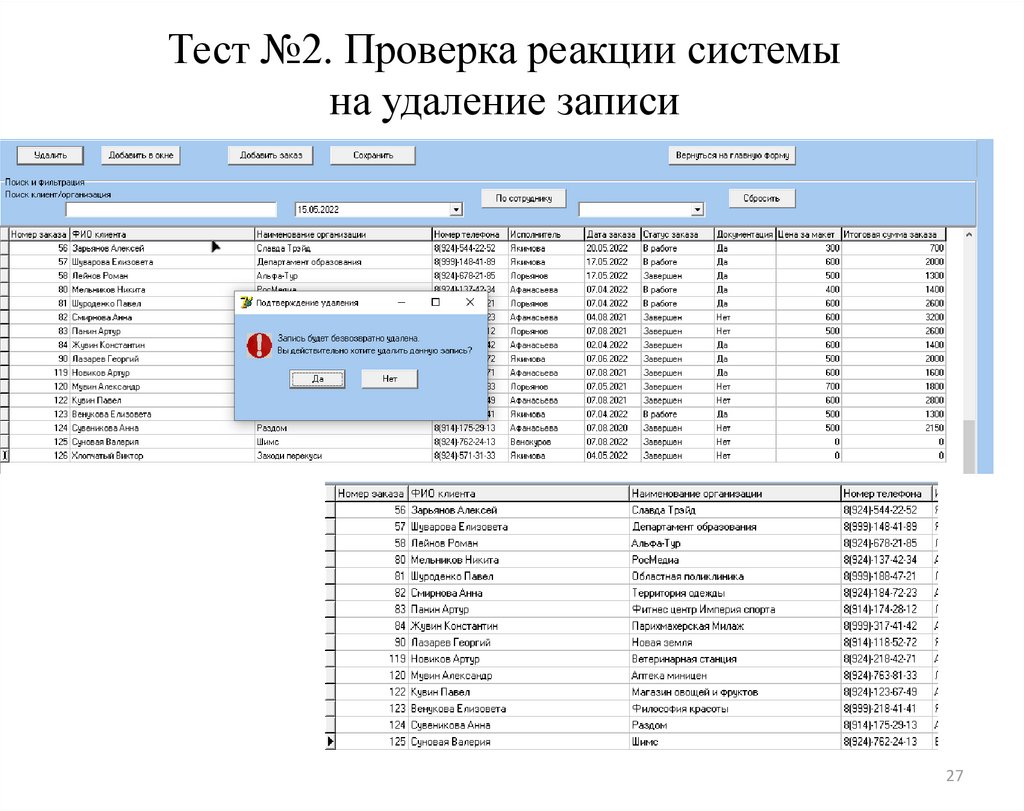This screenshot has width=1024, height=811.
Task: Click the Цена за макет column header
Action: [x=808, y=234]
